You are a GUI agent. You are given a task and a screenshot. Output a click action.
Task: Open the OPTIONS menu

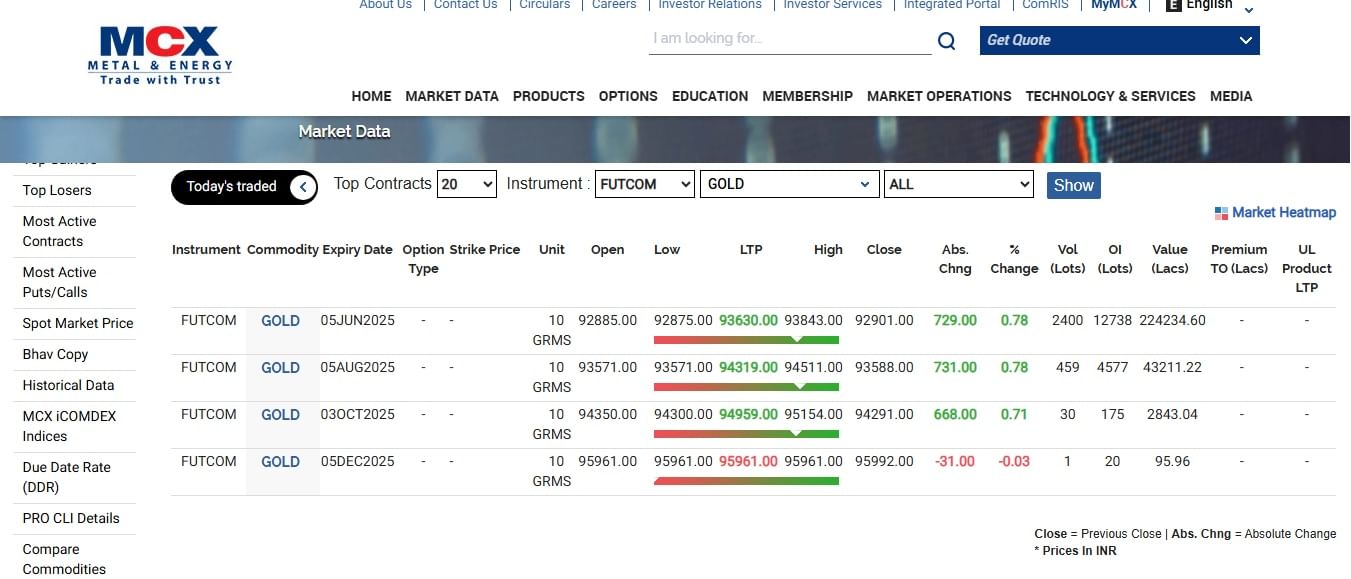tap(628, 96)
